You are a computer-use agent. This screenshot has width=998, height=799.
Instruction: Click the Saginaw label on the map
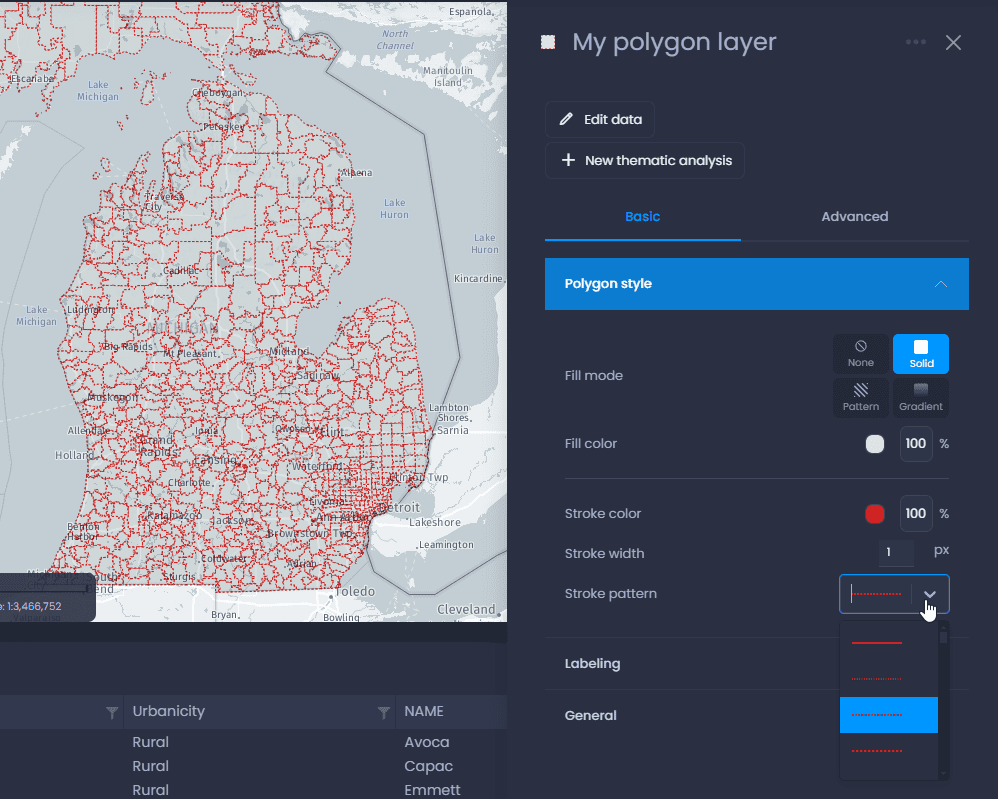tap(318, 376)
